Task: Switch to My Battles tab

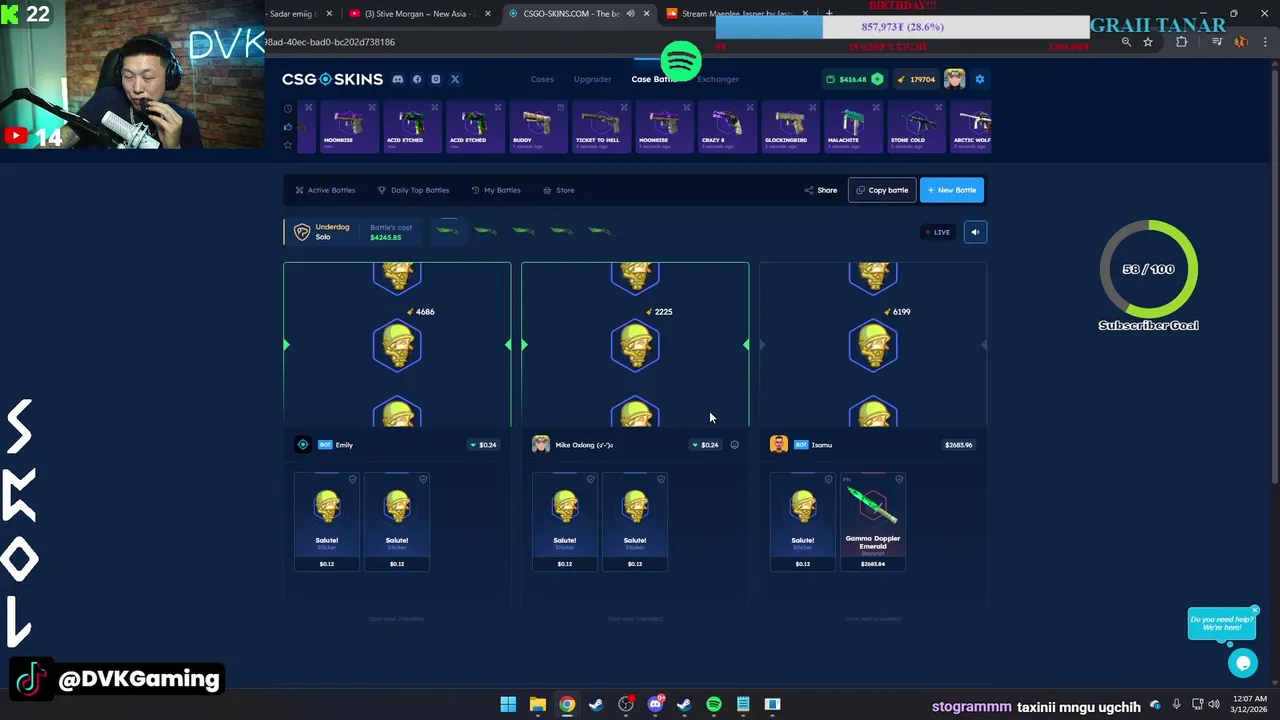Action: tap(495, 190)
